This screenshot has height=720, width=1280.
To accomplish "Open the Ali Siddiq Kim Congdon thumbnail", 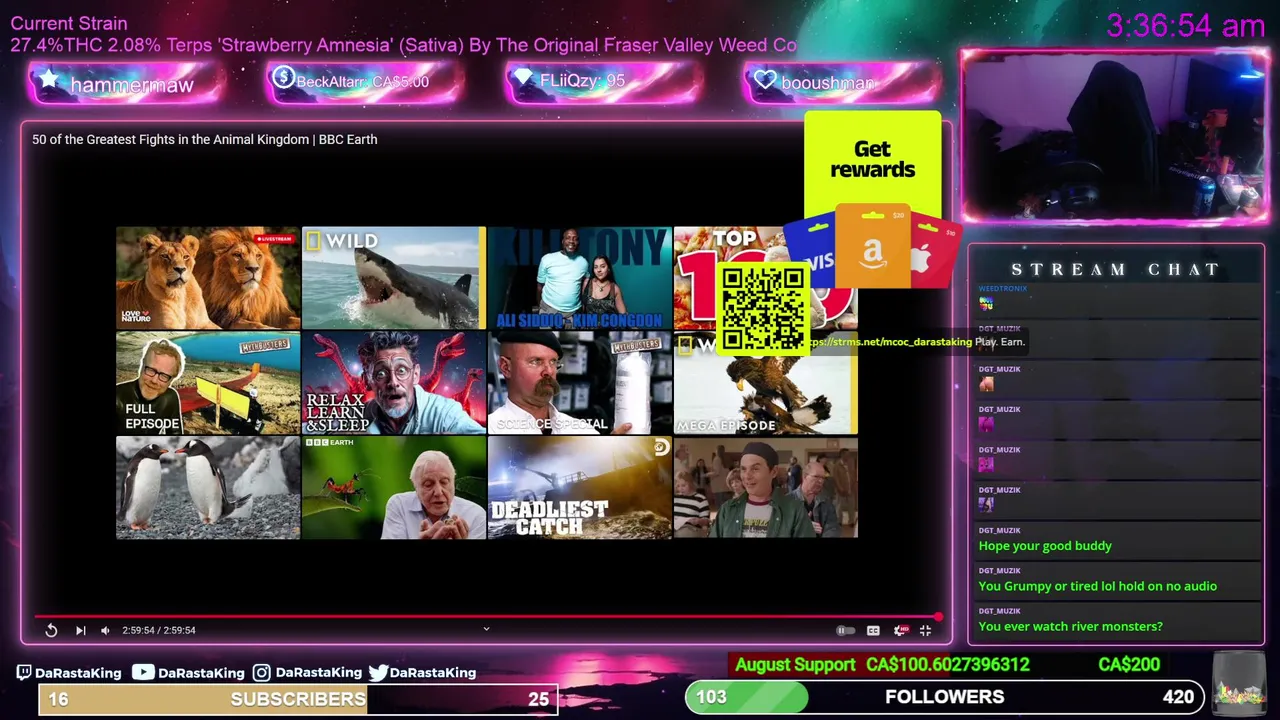I will click(580, 278).
